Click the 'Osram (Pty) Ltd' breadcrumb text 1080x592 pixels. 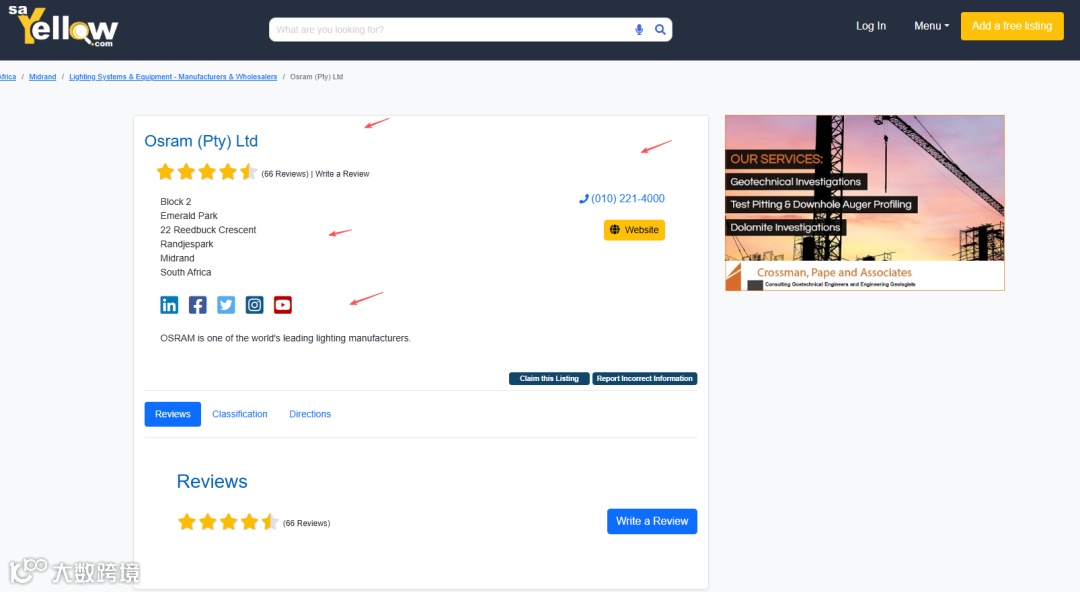tap(316, 76)
